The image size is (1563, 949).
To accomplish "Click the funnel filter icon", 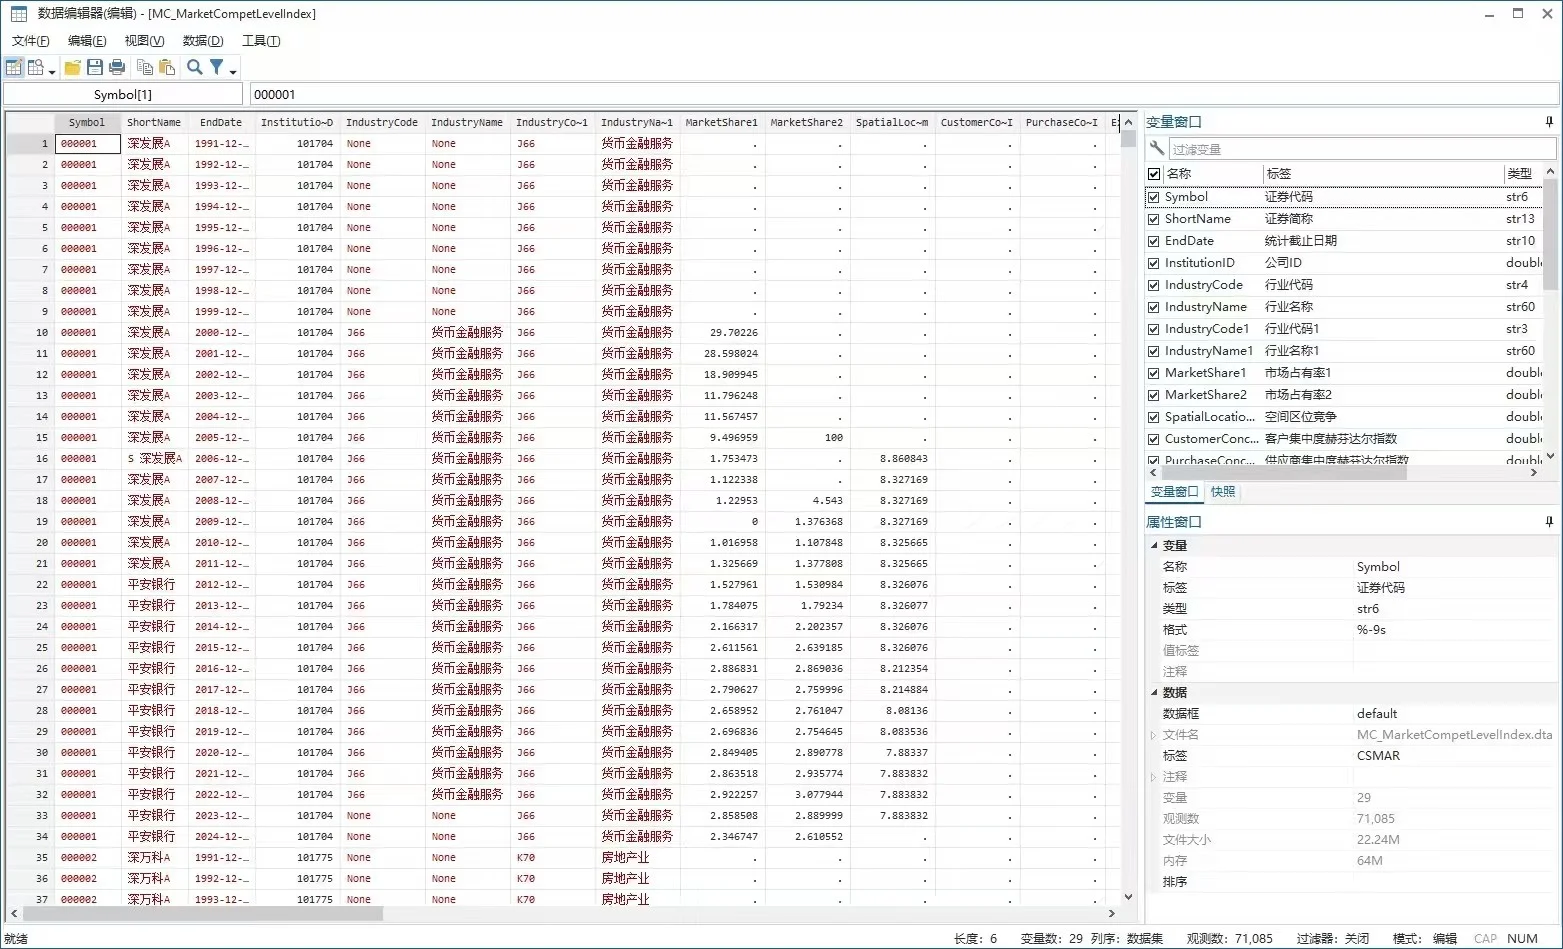I will 216,67.
